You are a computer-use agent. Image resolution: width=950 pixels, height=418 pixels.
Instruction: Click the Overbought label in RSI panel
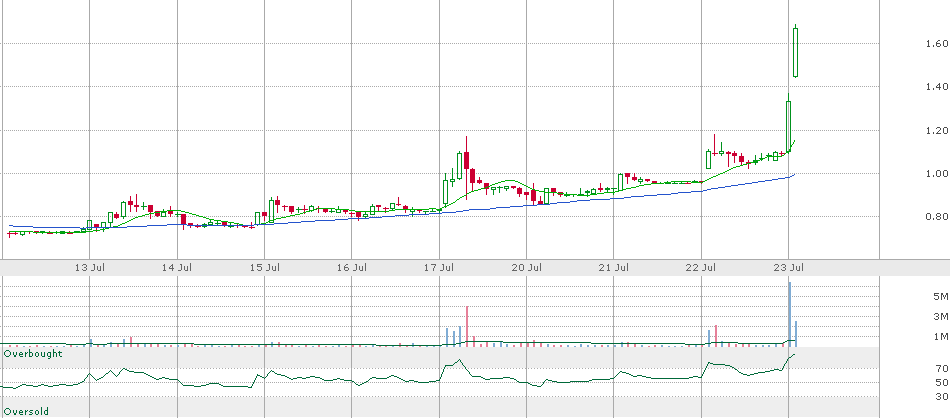pyautogui.click(x=33, y=353)
